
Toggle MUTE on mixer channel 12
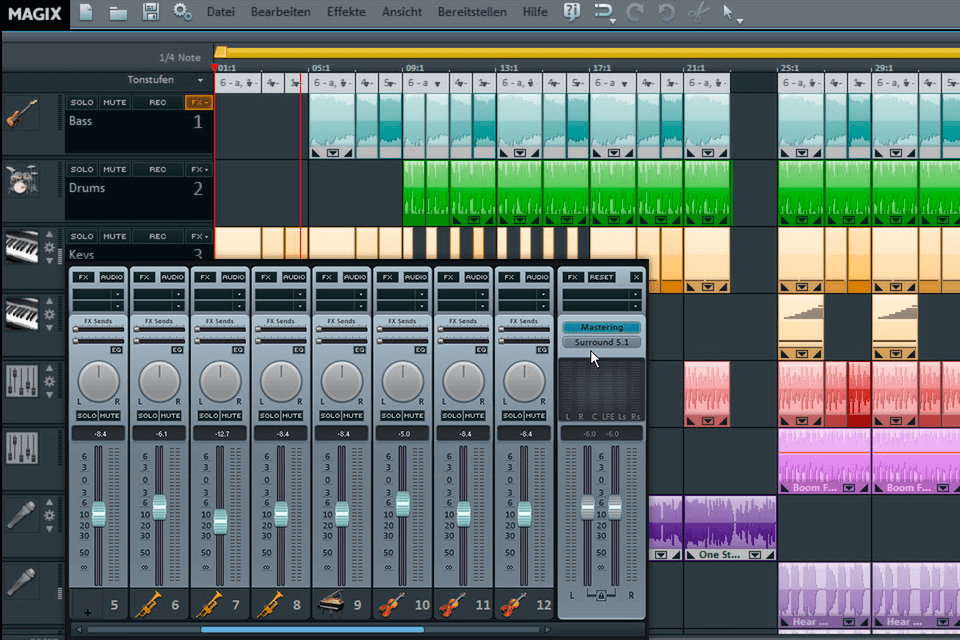(x=534, y=415)
